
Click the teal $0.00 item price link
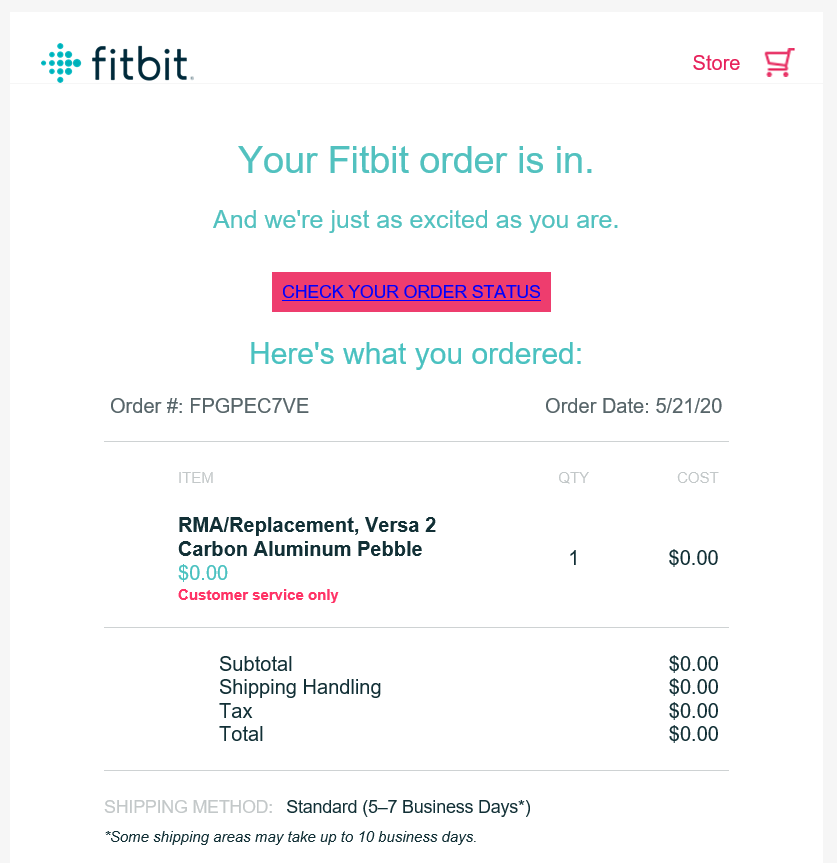203,572
